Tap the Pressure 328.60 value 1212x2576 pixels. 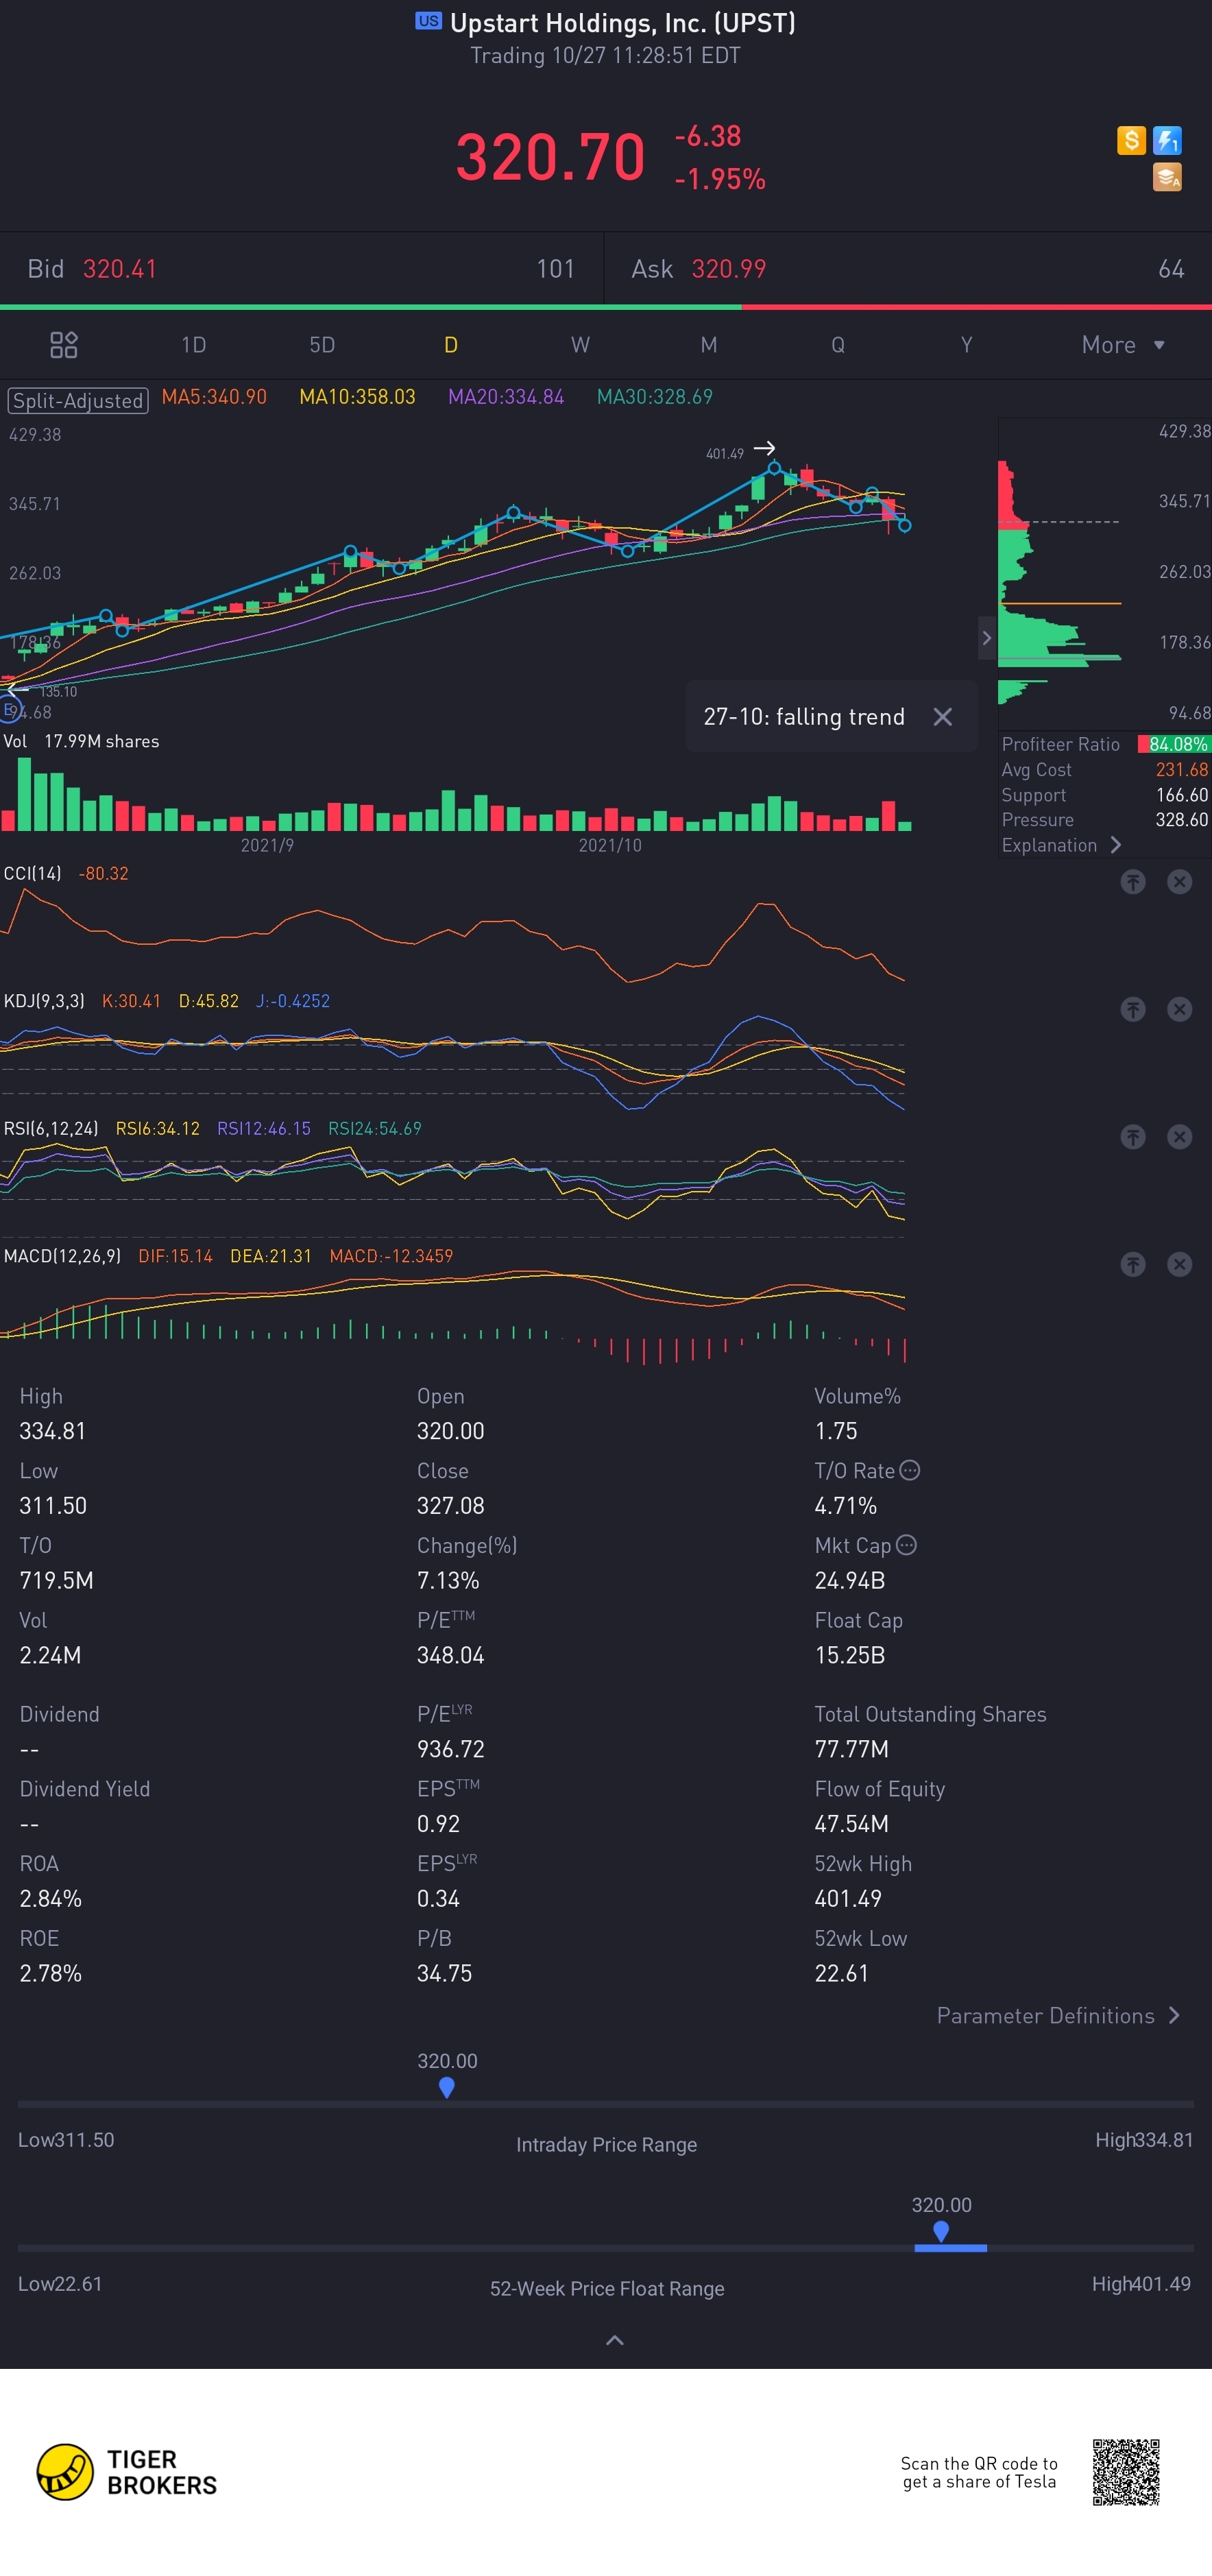click(x=1182, y=820)
